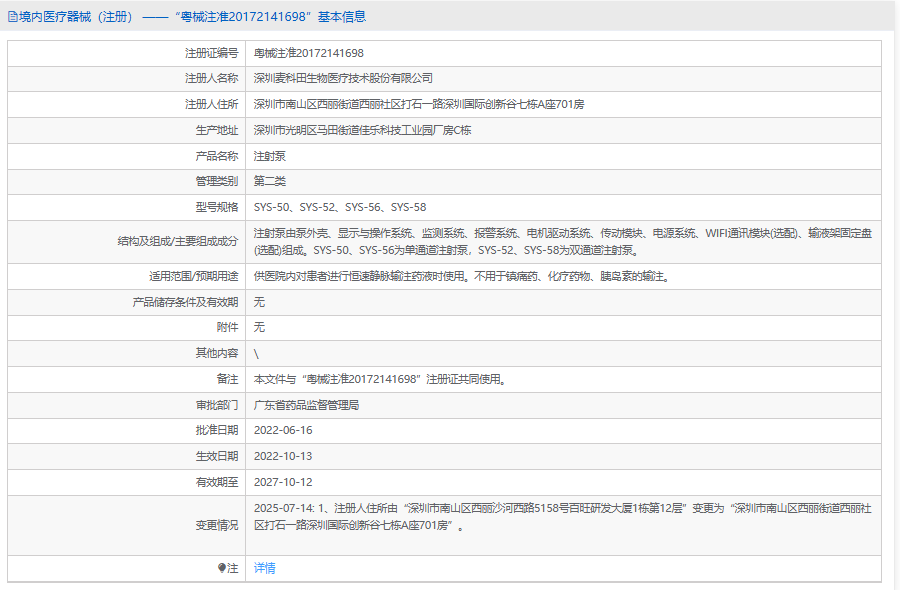Select the 注册人住所 address value
The width and height of the screenshot is (900, 590).
pyautogui.click(x=419, y=104)
